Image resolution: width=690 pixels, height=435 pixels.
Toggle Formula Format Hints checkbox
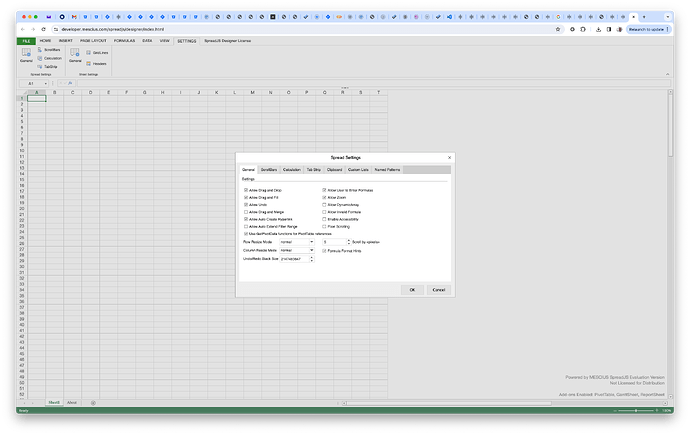pos(324,251)
